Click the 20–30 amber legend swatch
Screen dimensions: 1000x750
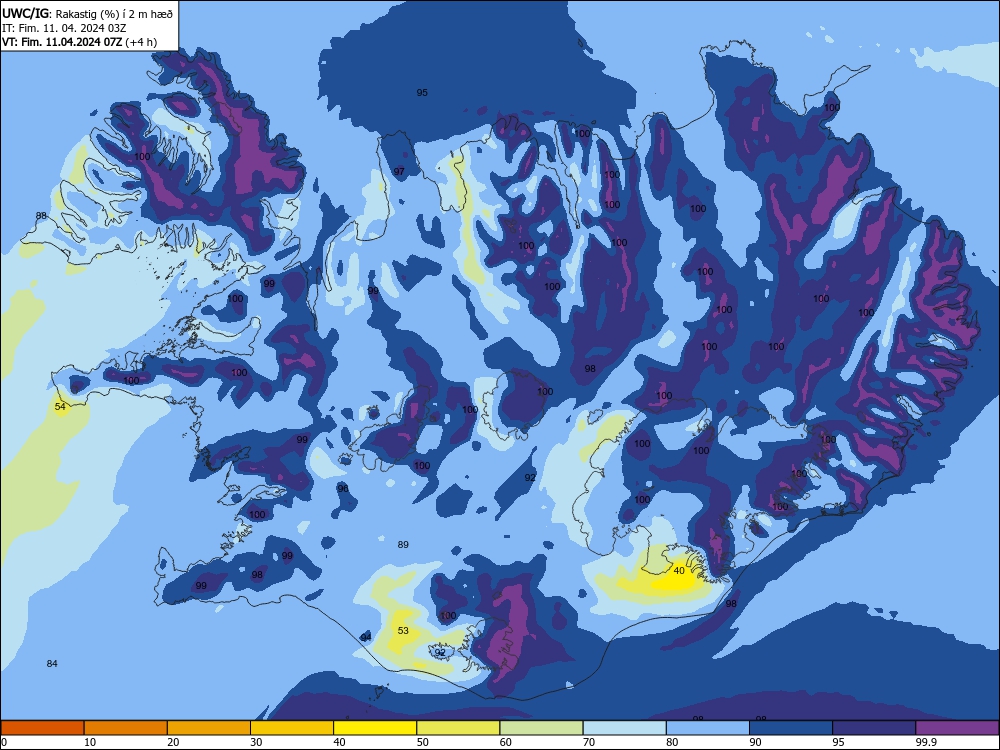pos(209,728)
